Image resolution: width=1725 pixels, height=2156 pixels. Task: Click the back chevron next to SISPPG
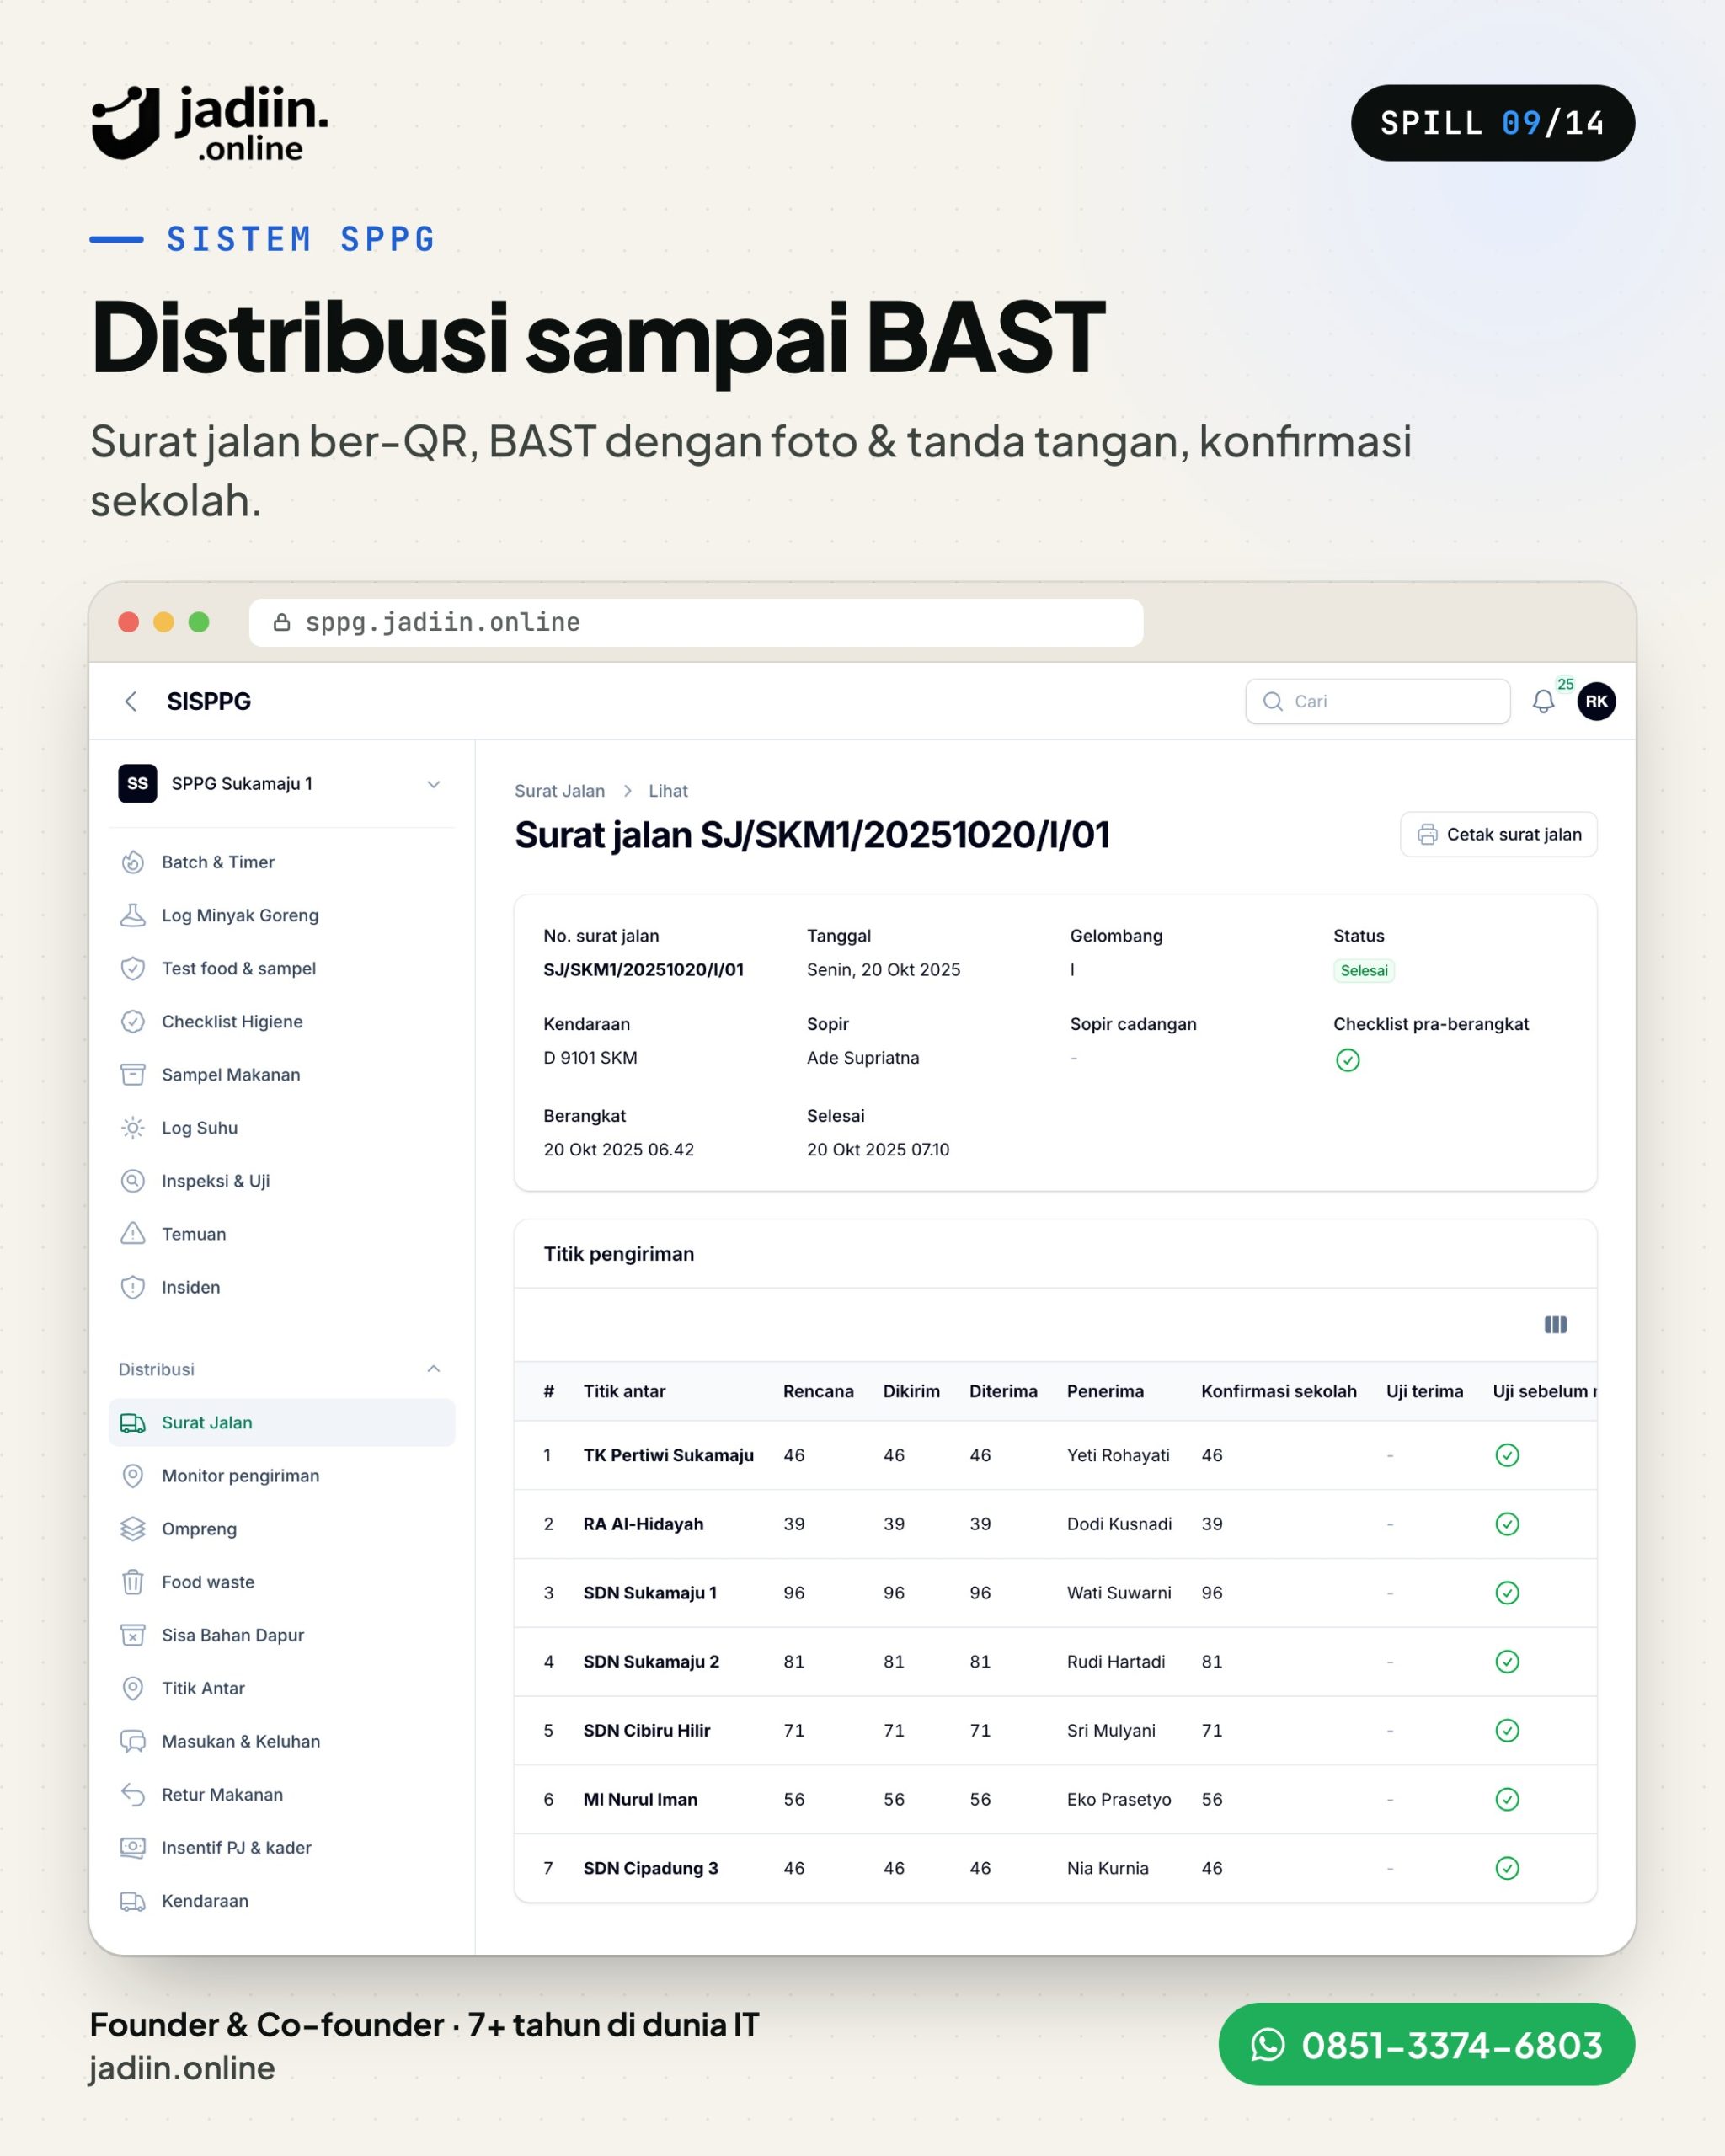point(131,701)
